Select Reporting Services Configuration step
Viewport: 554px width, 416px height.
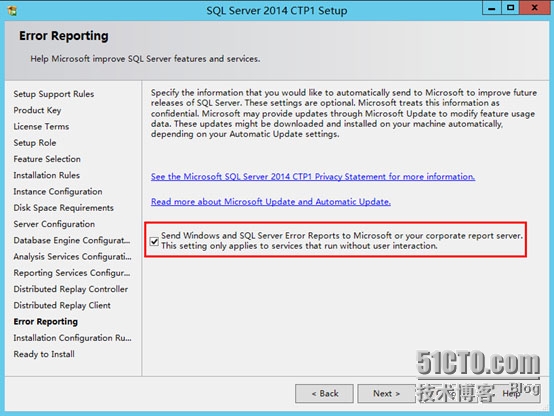pyautogui.click(x=72, y=273)
